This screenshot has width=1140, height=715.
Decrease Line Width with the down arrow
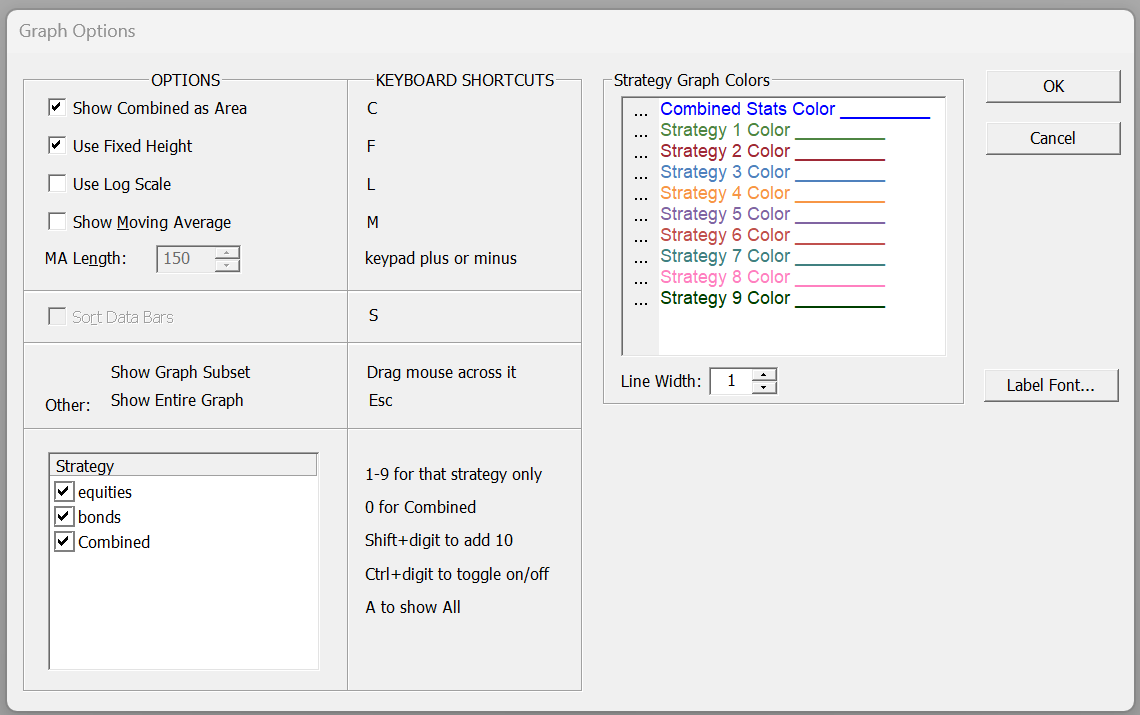pos(764,387)
